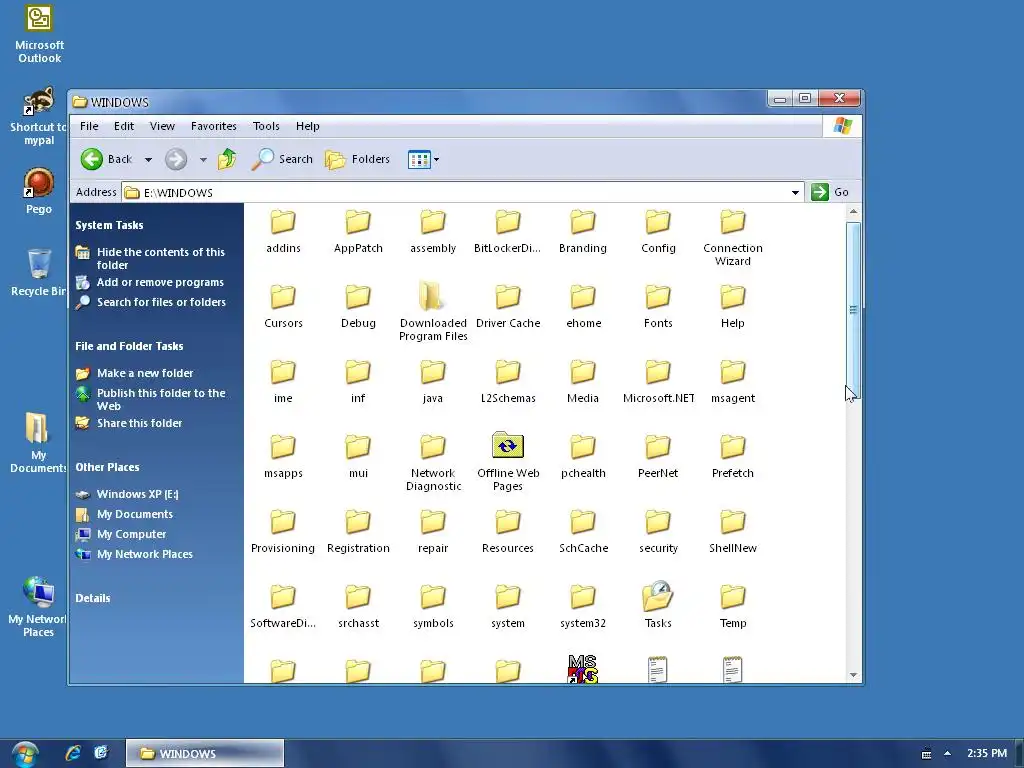Screen dimensions: 1024x768
Task: Open the Edit menu
Action: [x=123, y=126]
